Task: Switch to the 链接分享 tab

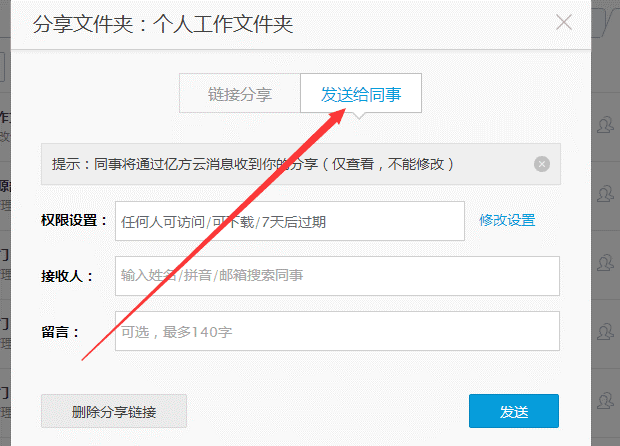Action: click(x=240, y=94)
